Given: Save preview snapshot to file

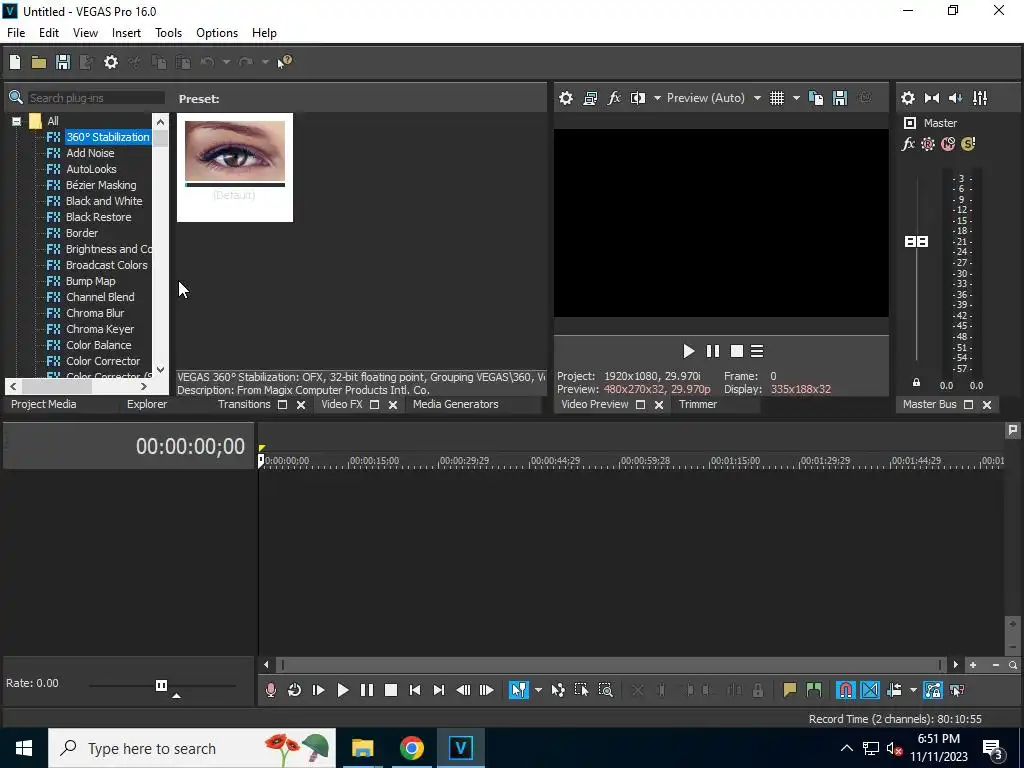Looking at the screenshot, I should click(840, 98).
